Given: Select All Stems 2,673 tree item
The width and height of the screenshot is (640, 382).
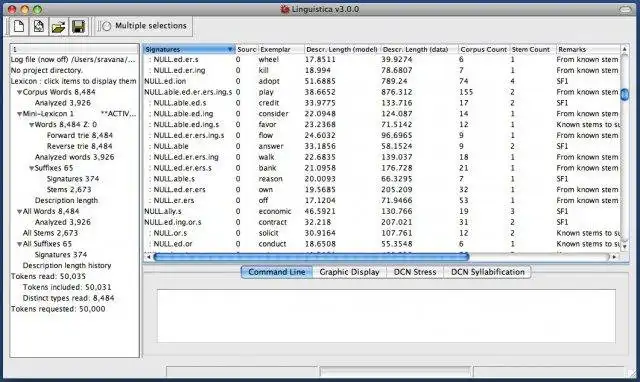Looking at the screenshot, I should click(50, 233).
